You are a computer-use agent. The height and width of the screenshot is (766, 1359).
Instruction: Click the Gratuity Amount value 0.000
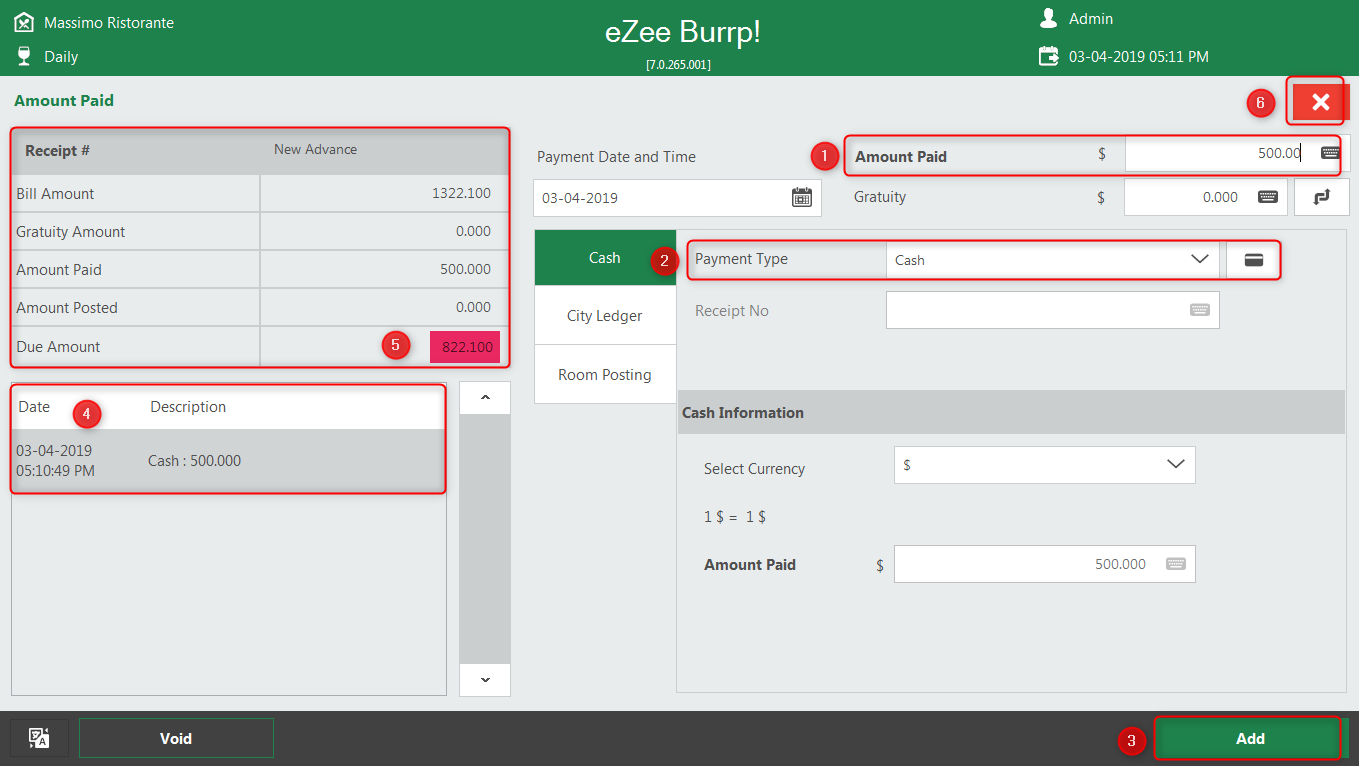tap(473, 231)
